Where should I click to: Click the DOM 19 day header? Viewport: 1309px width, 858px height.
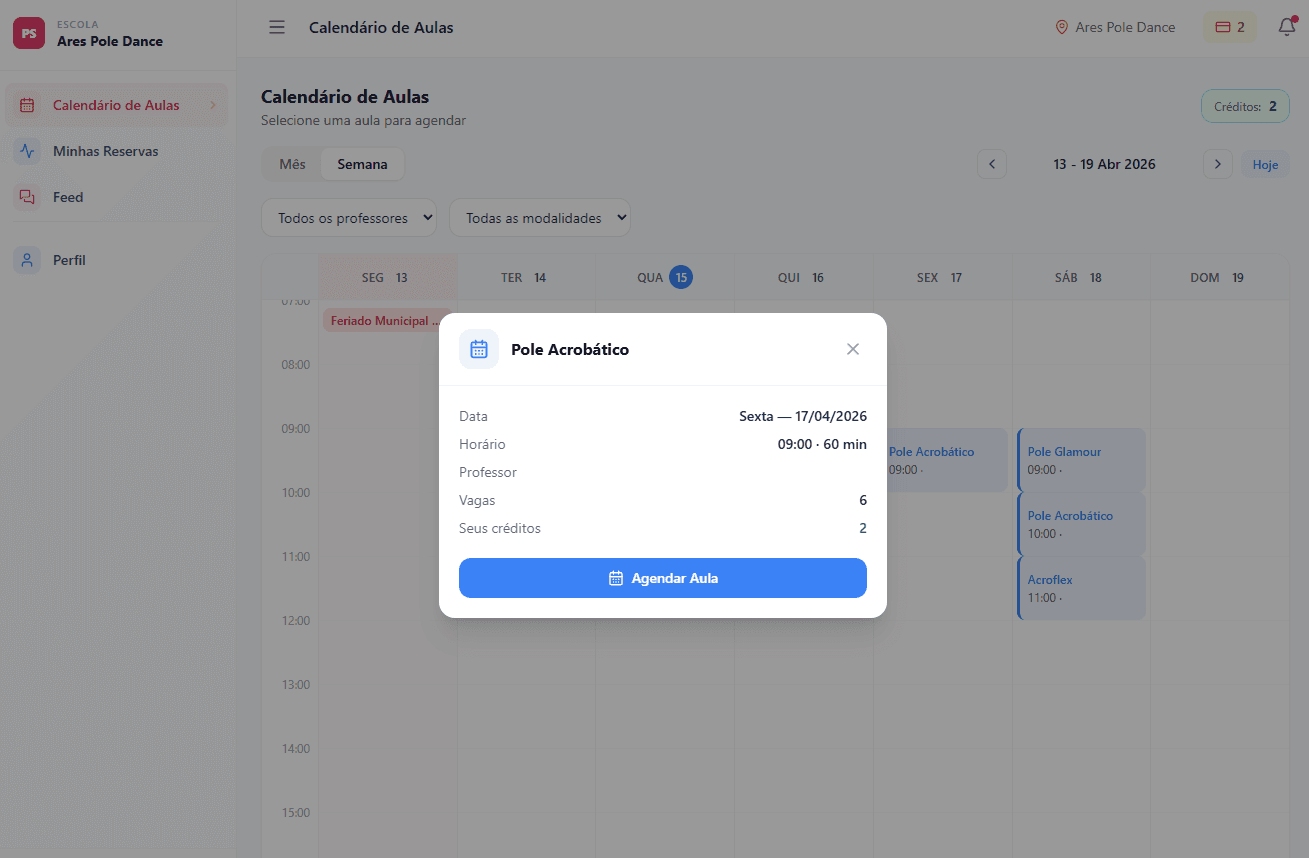(1218, 277)
